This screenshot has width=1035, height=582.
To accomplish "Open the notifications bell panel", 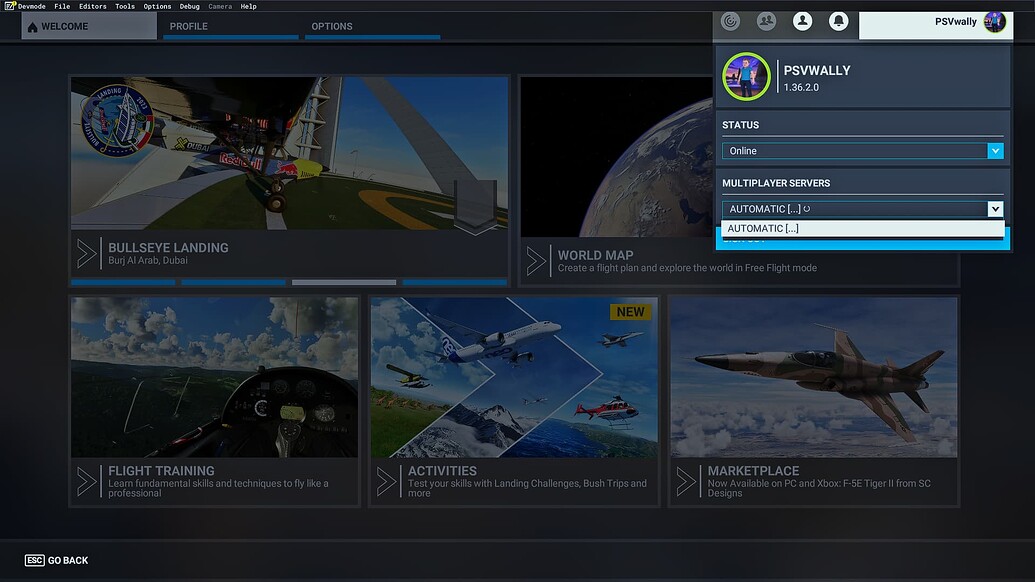I will click(838, 20).
